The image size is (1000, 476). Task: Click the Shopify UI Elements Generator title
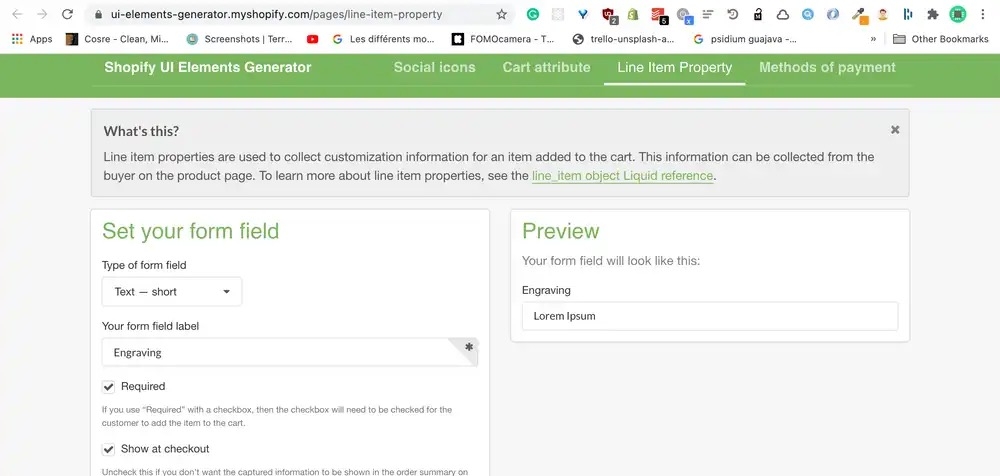pyautogui.click(x=208, y=67)
